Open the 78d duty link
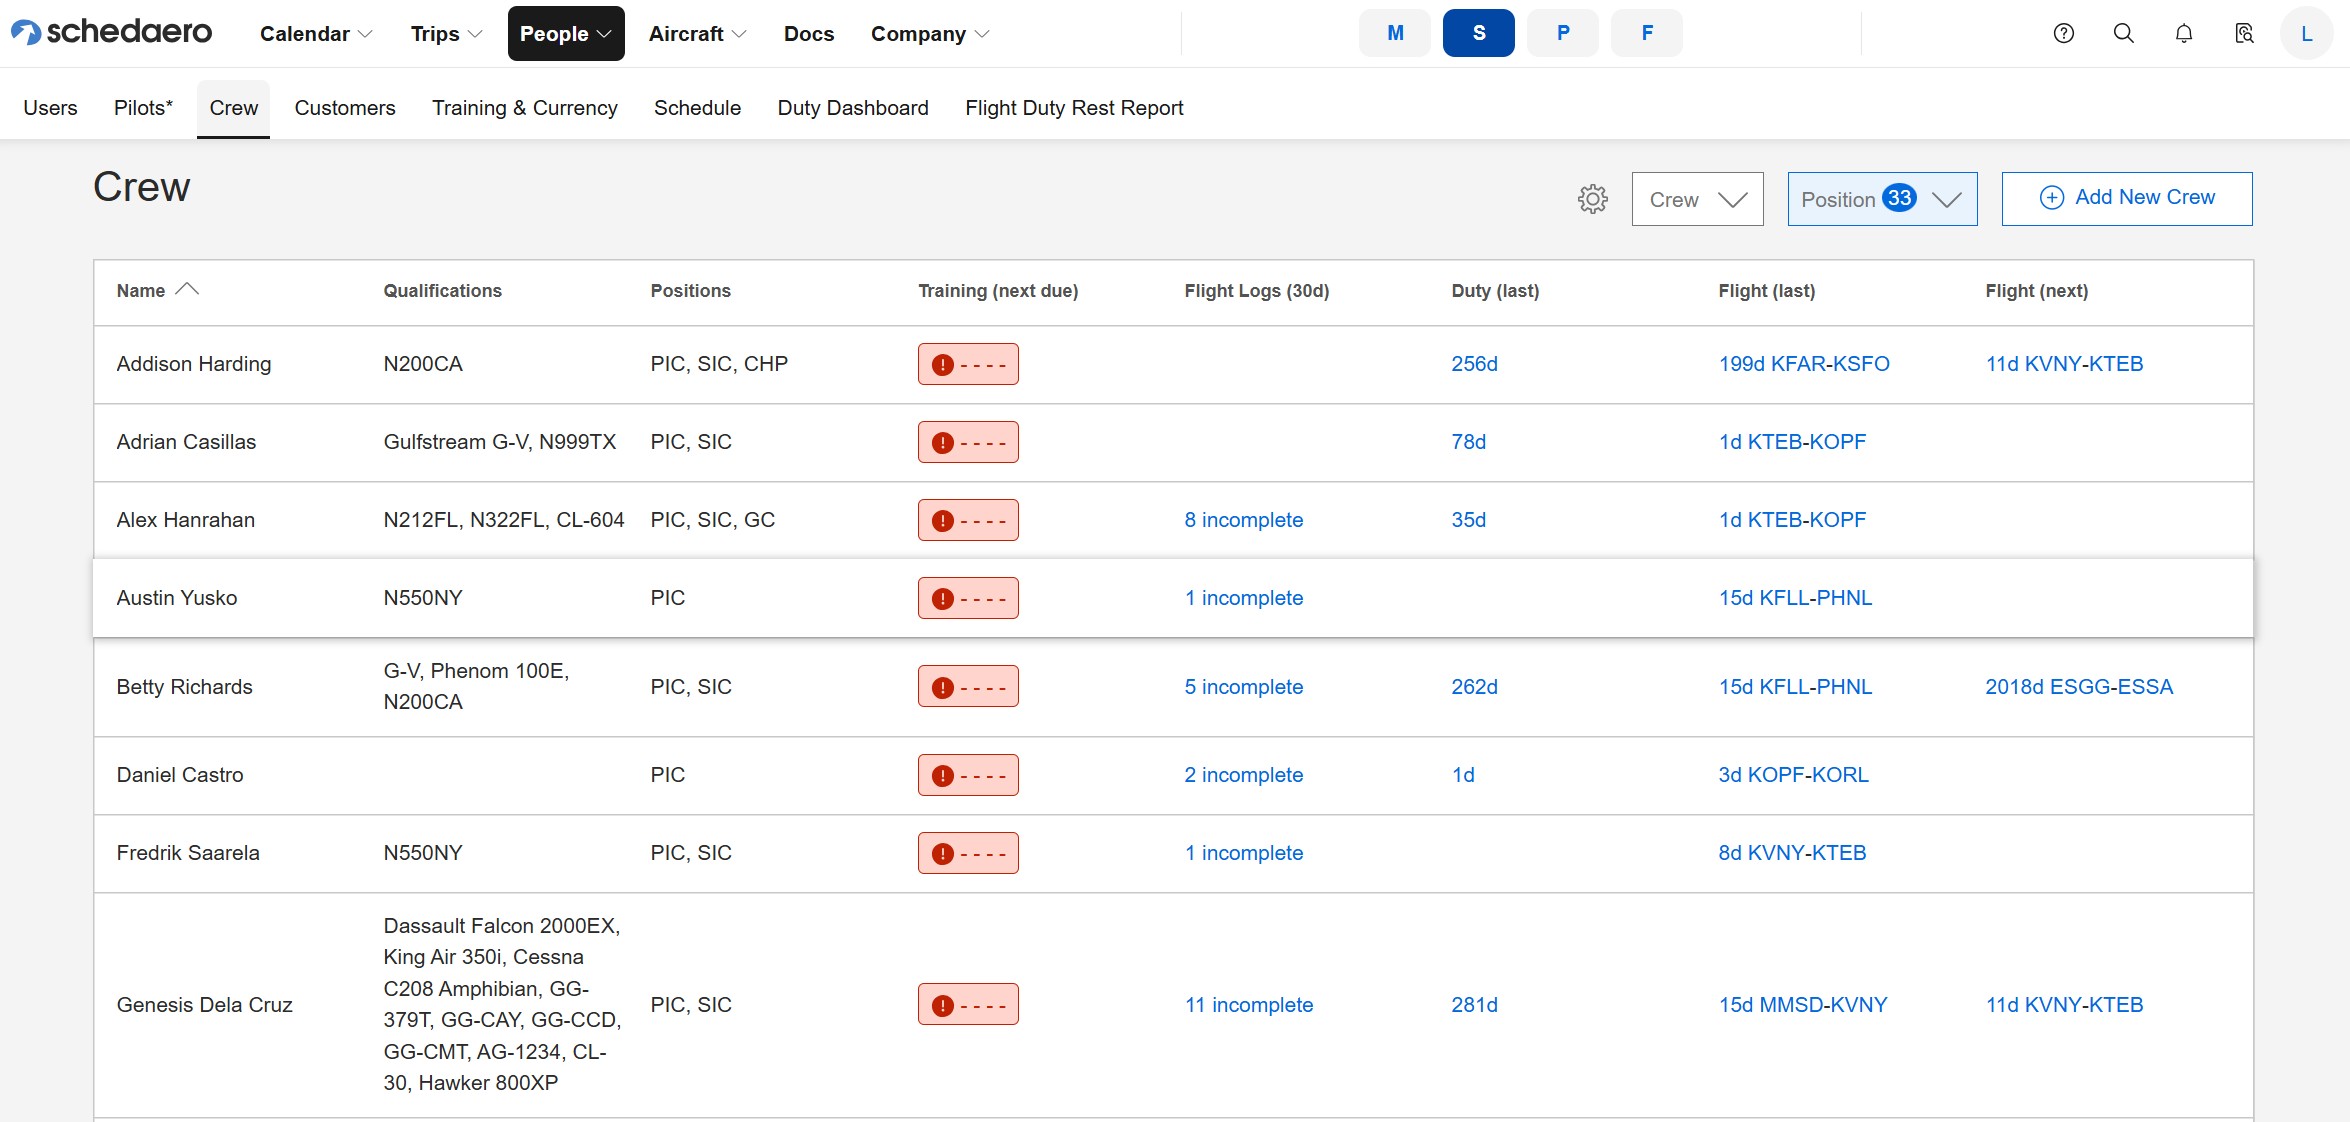This screenshot has height=1122, width=2350. [1468, 442]
